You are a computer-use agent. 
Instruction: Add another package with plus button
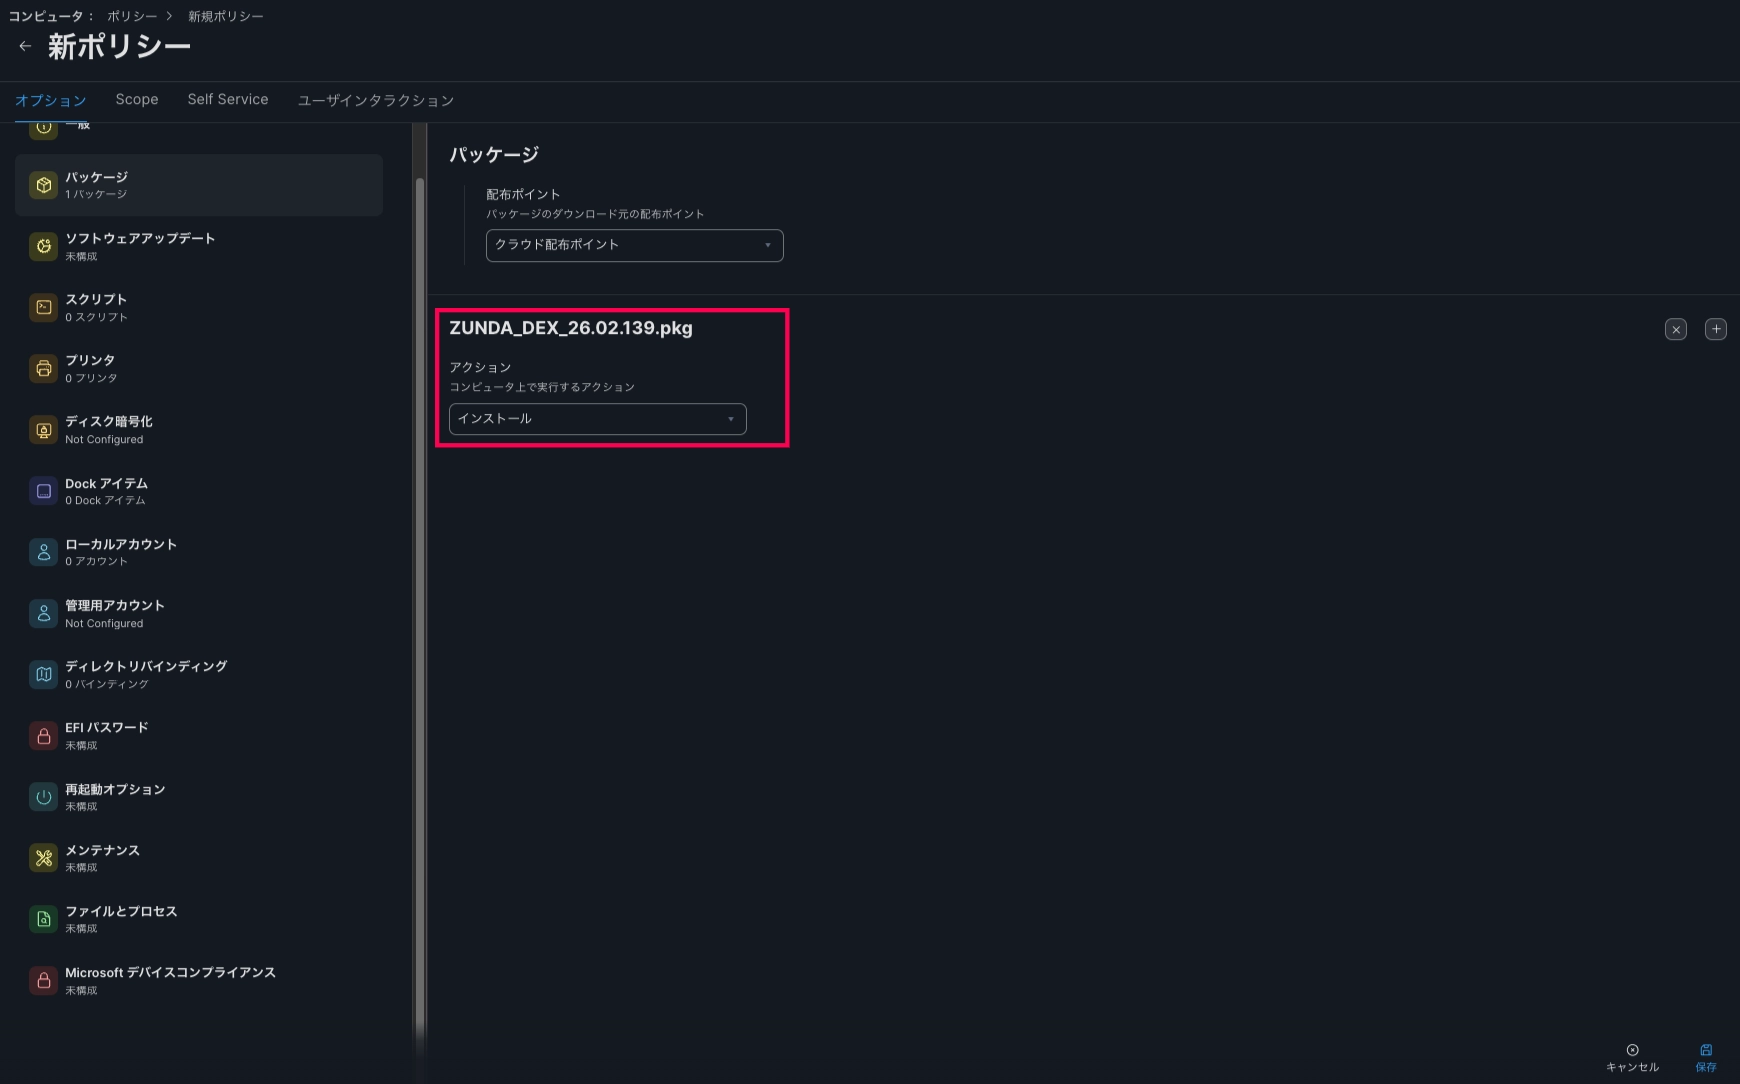pyautogui.click(x=1715, y=329)
